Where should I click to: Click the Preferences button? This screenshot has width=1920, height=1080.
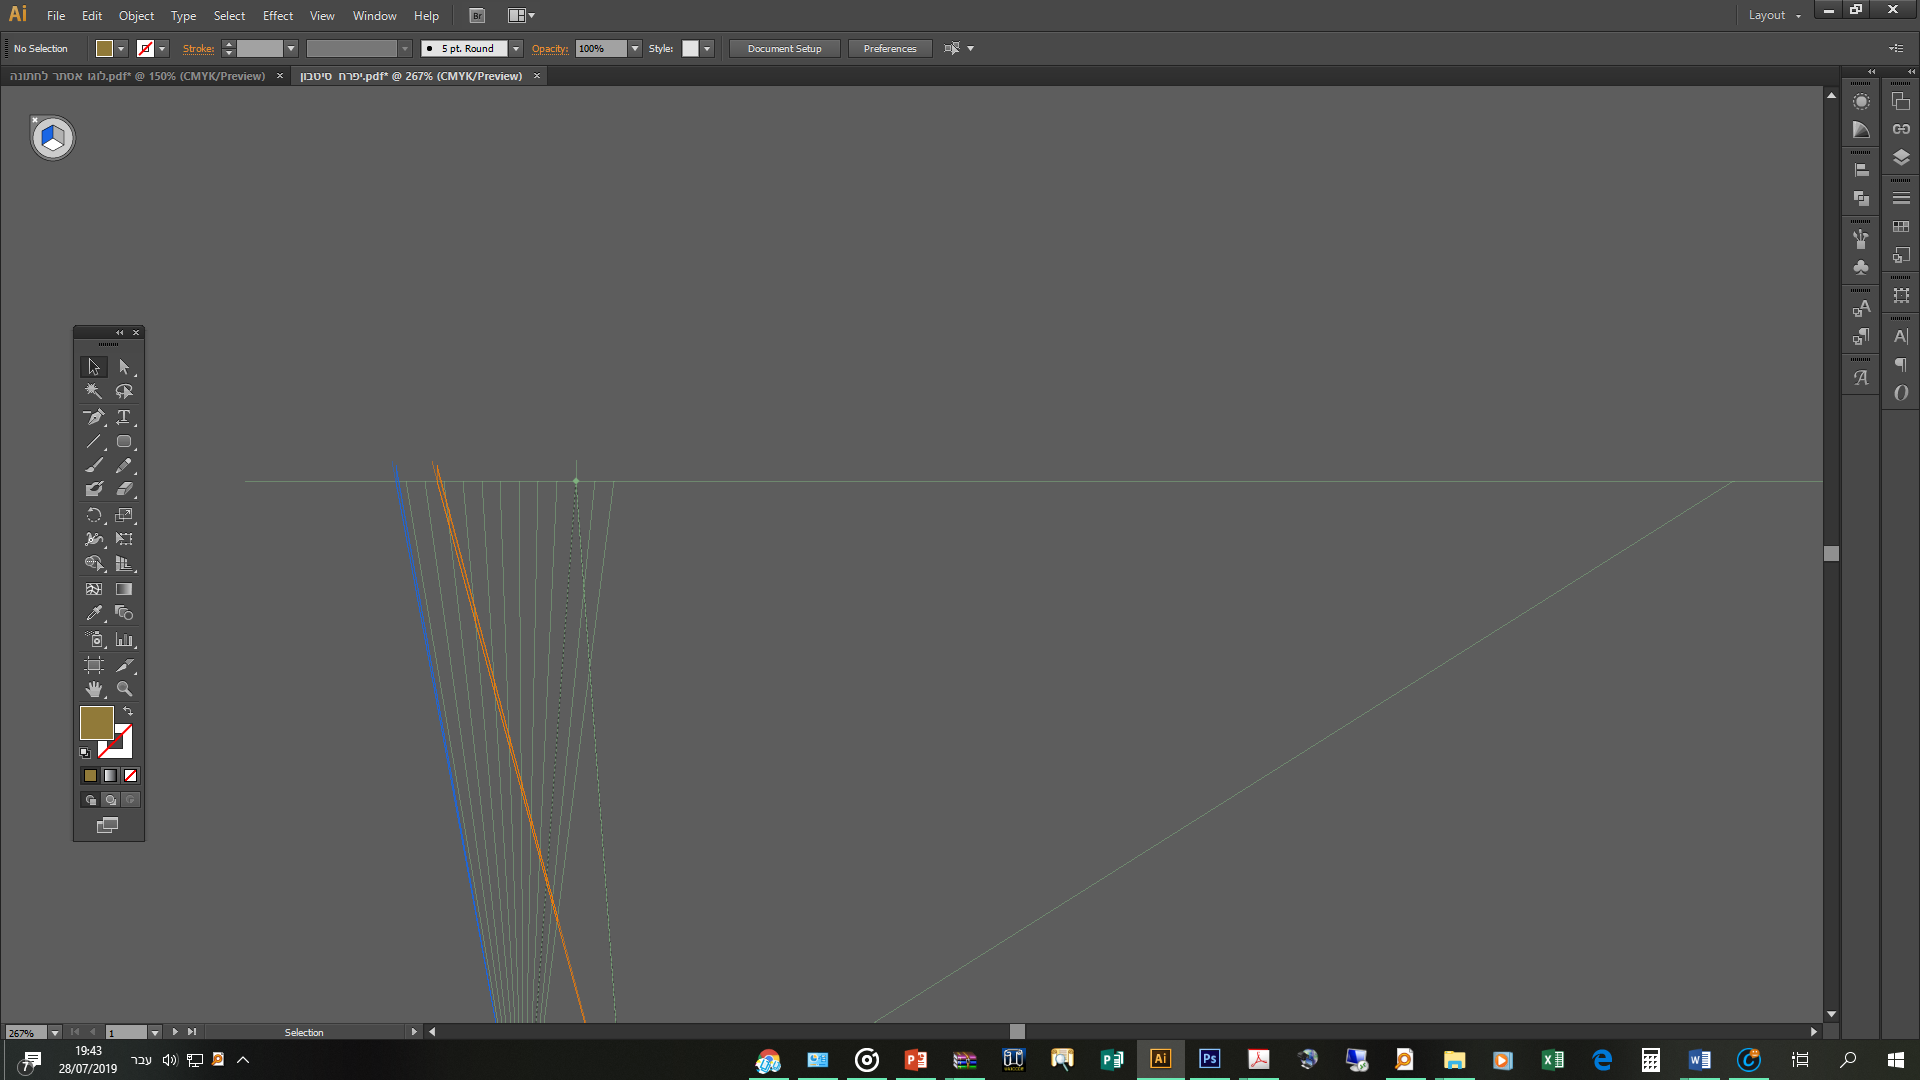(889, 48)
